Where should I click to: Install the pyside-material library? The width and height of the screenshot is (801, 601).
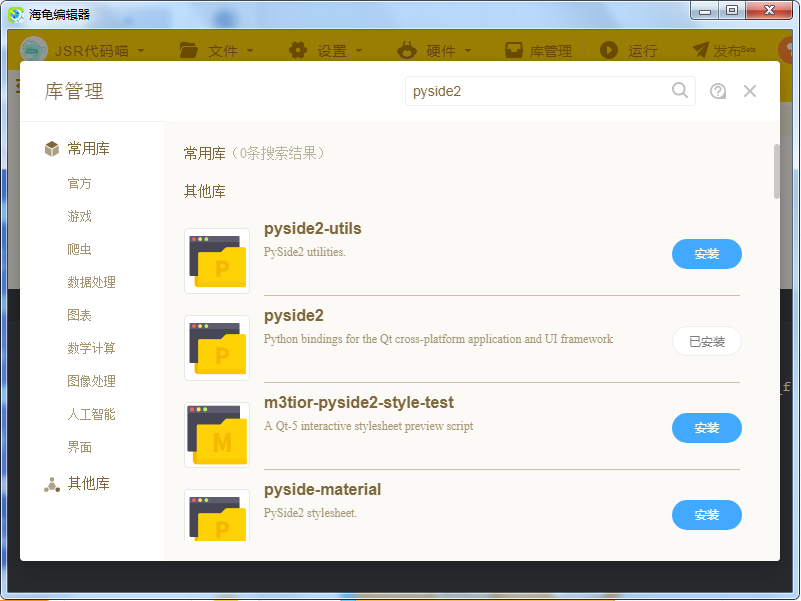[x=706, y=515]
